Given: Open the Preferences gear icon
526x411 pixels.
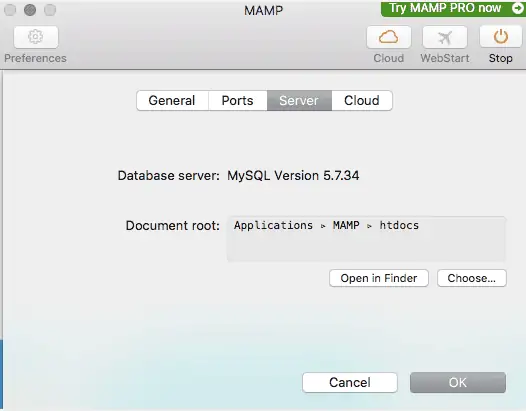Looking at the screenshot, I should pyautogui.click(x=36, y=37).
